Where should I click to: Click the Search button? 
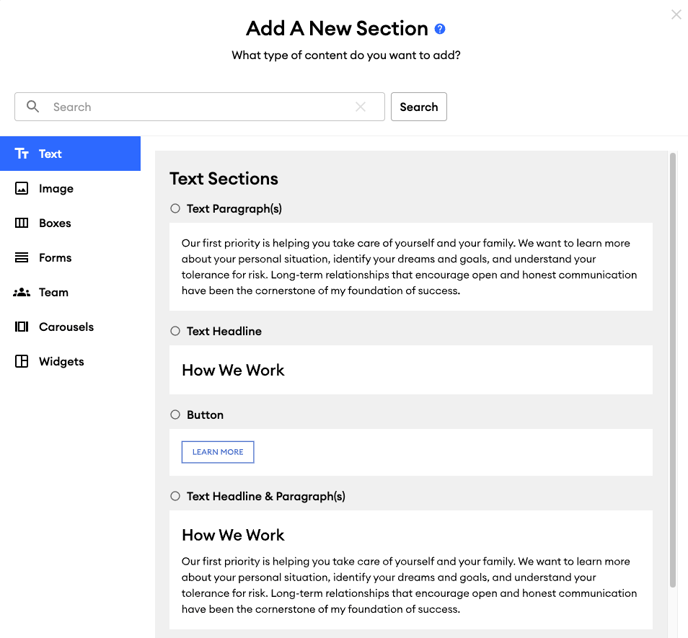click(x=419, y=107)
